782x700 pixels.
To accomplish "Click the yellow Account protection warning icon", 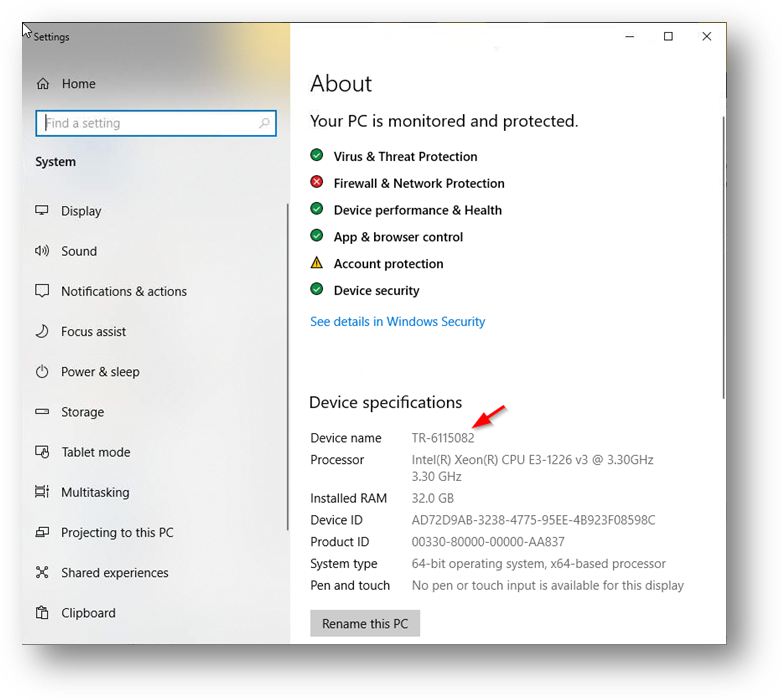I will pos(317,263).
